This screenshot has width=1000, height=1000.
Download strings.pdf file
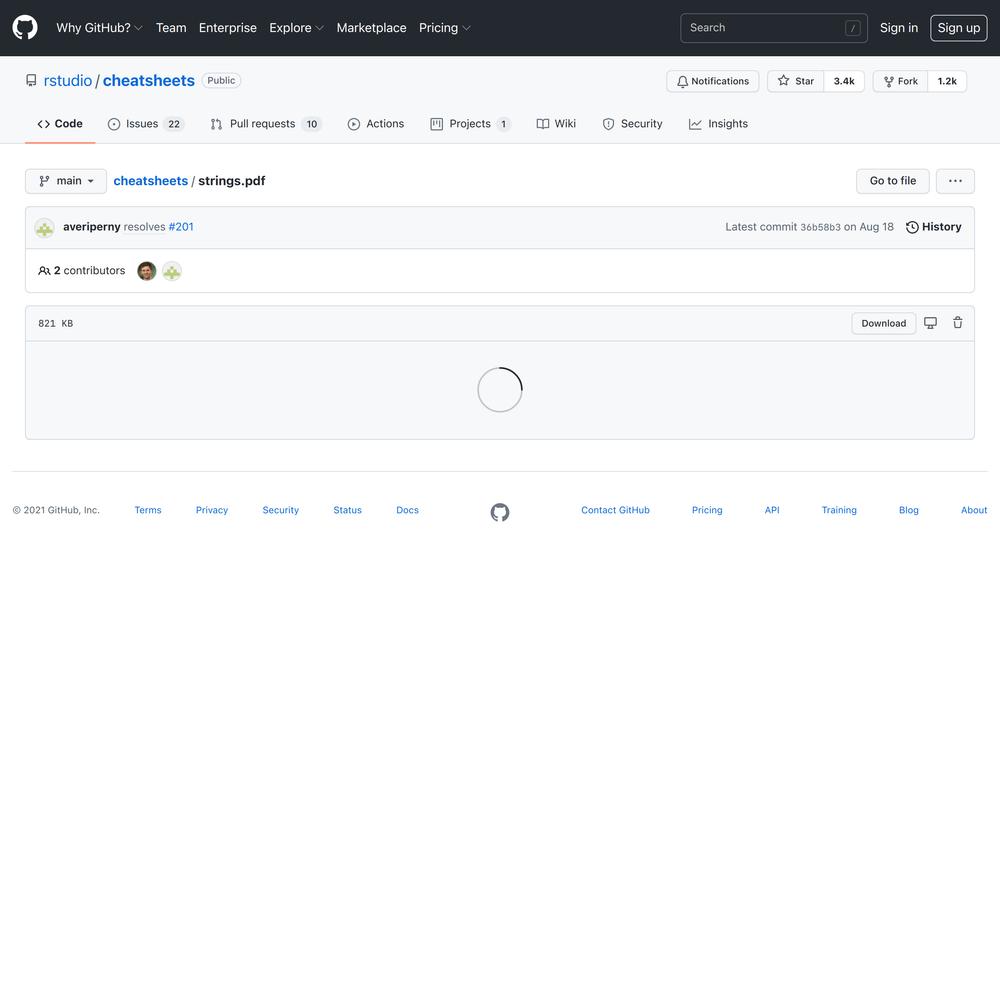point(883,323)
